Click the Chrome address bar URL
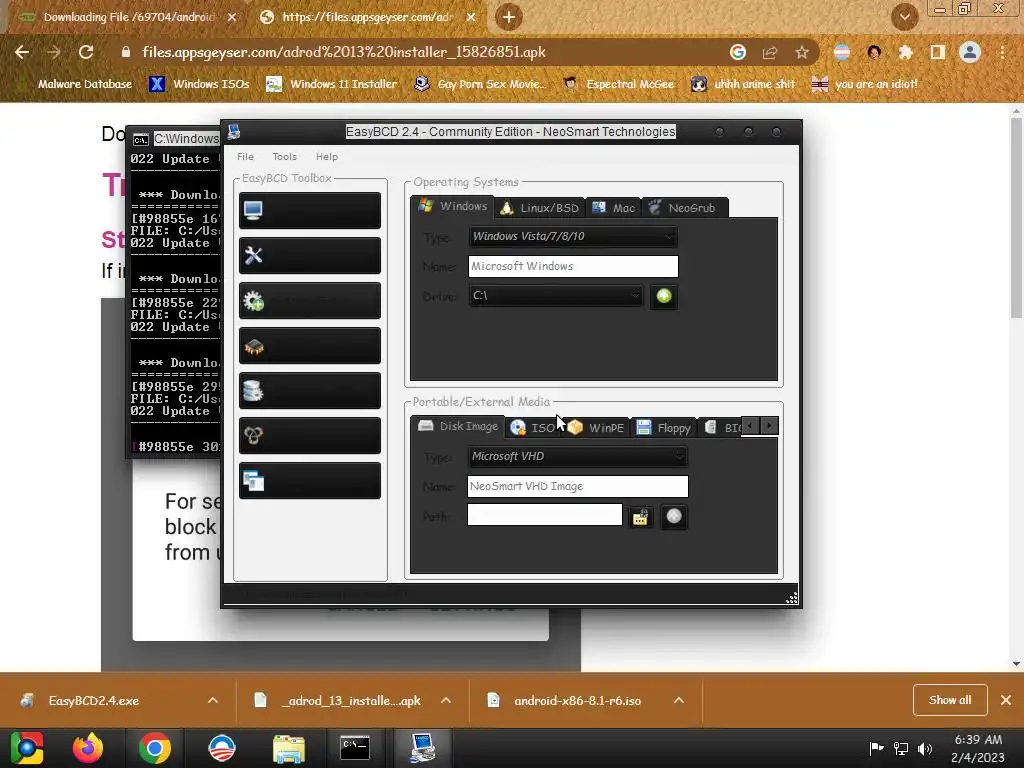This screenshot has width=1024, height=768. (344, 52)
